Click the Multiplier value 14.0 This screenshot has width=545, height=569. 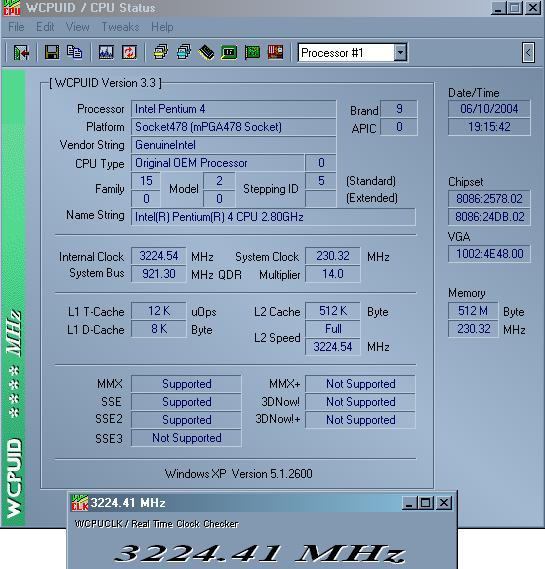333,274
